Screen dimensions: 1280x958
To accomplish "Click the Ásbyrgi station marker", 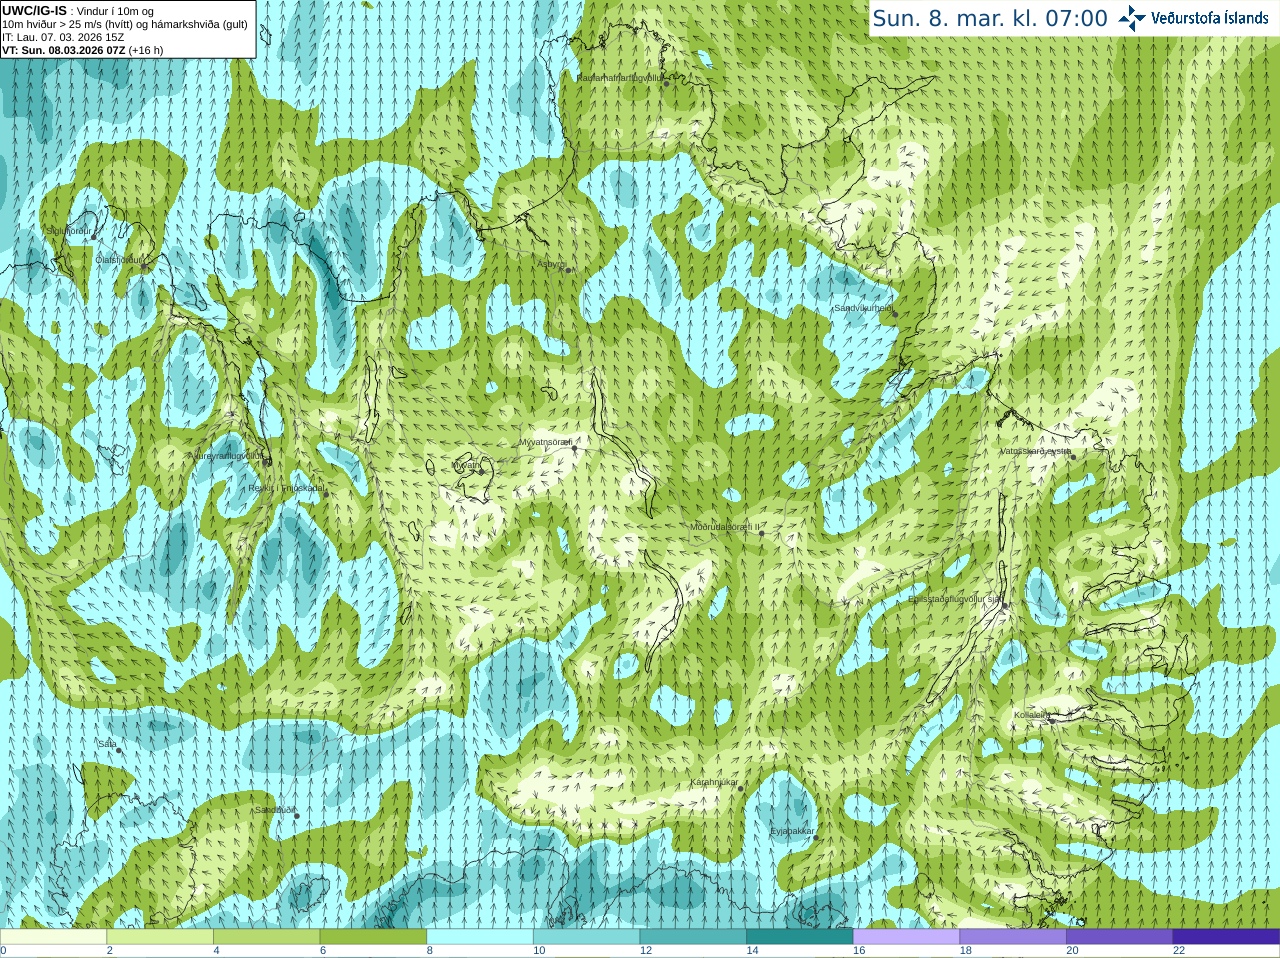I will pyautogui.click(x=567, y=270).
